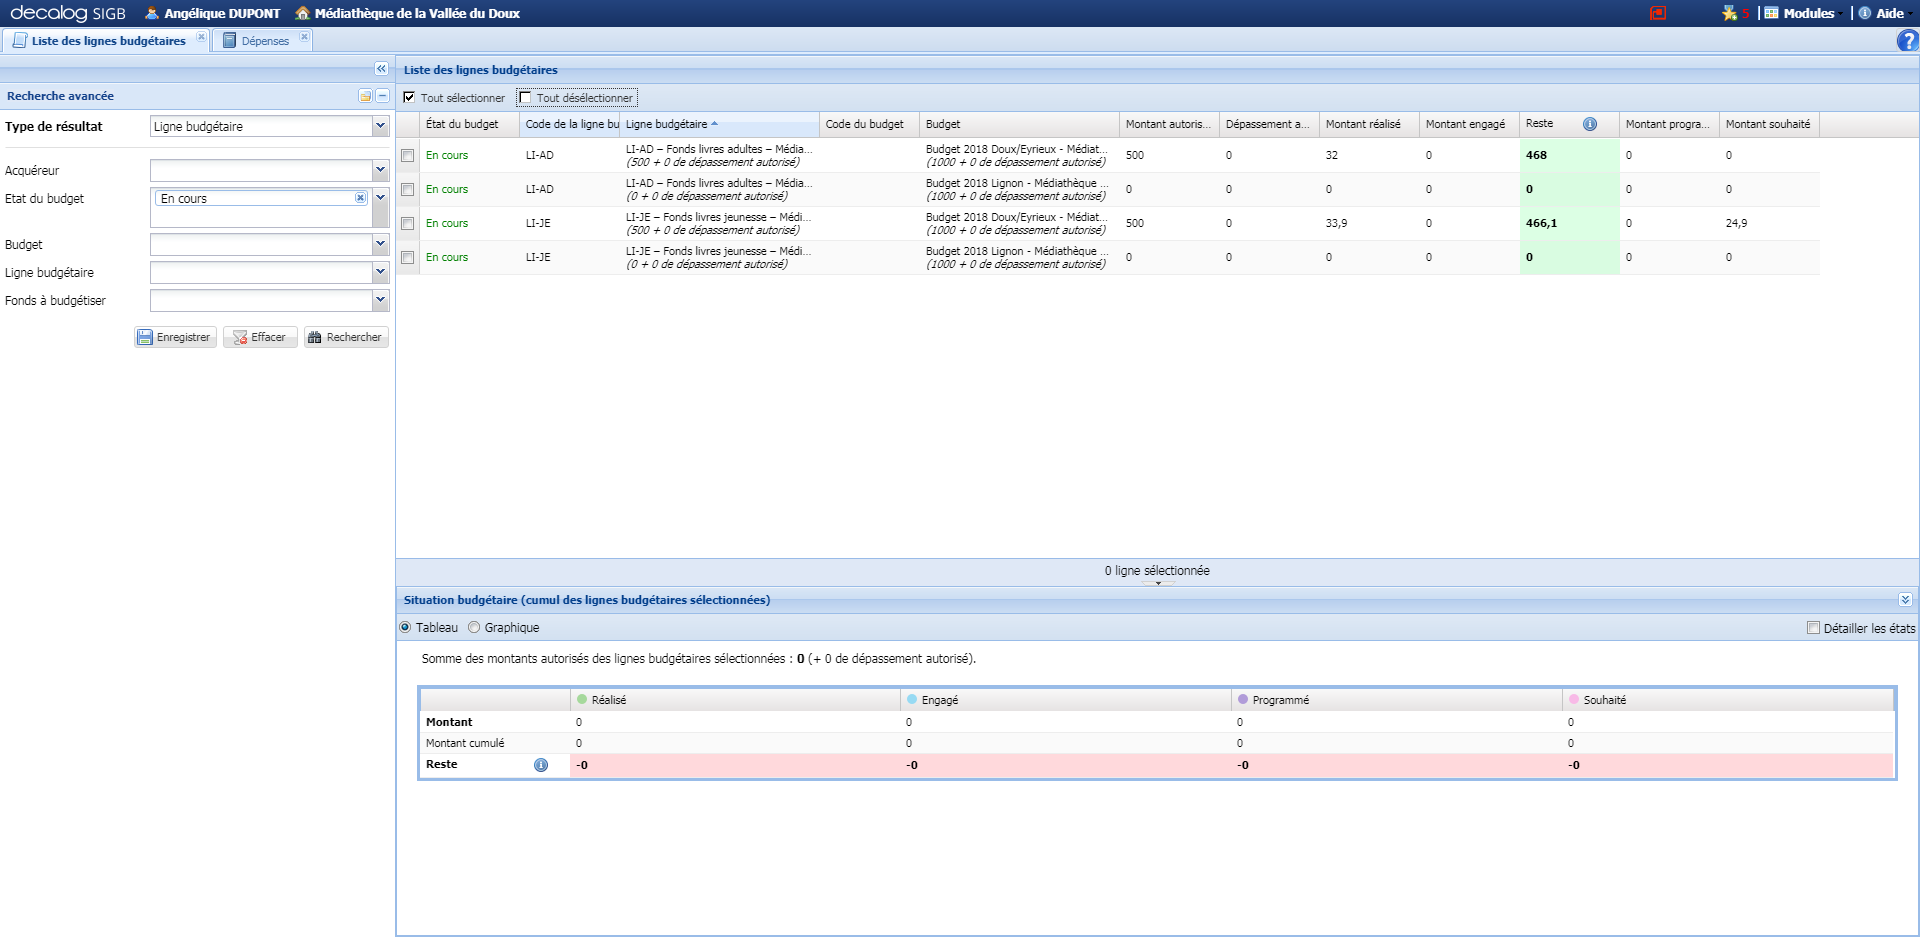This screenshot has height=937, width=1920.
Task: Select the Graphique radio button
Action: [474, 628]
